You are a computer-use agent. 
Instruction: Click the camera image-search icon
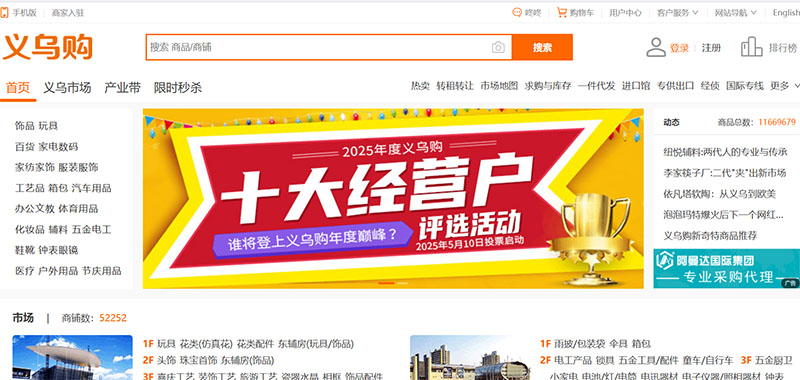coord(498,47)
